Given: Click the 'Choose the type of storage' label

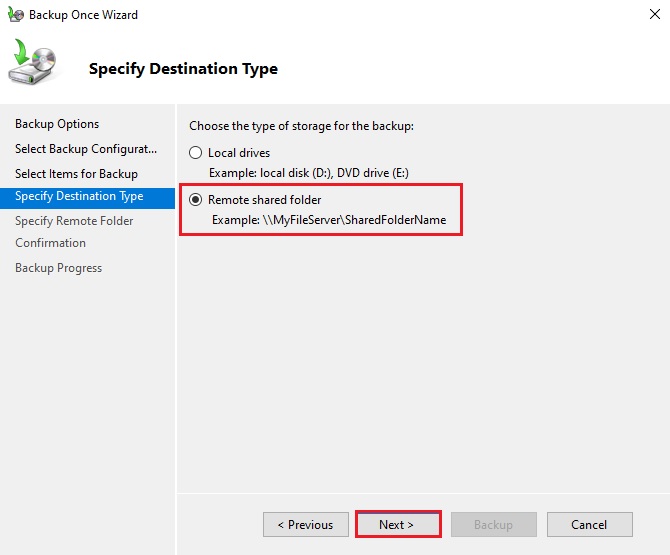Looking at the screenshot, I should pos(301,126).
